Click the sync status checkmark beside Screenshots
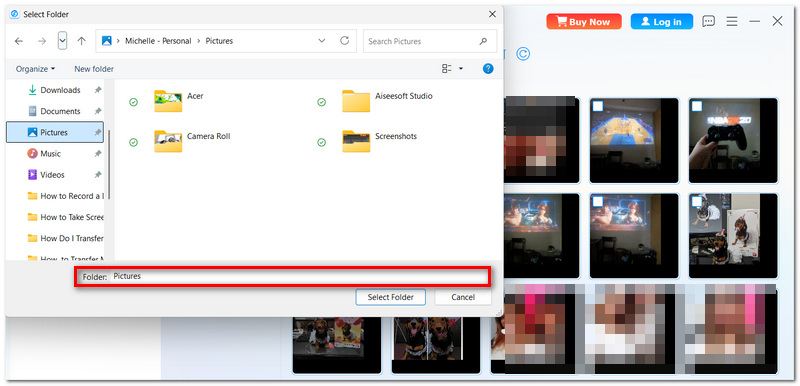 point(321,143)
